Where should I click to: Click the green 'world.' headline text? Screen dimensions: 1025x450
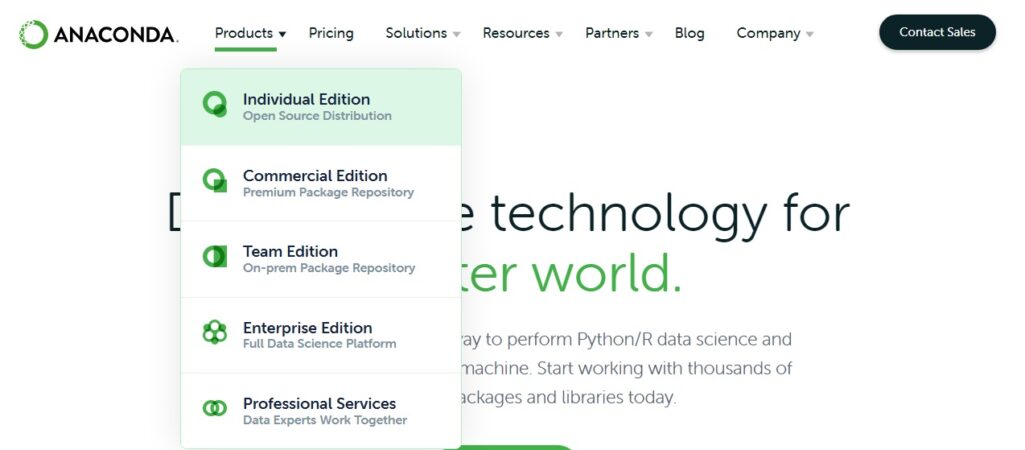pyautogui.click(x=607, y=271)
